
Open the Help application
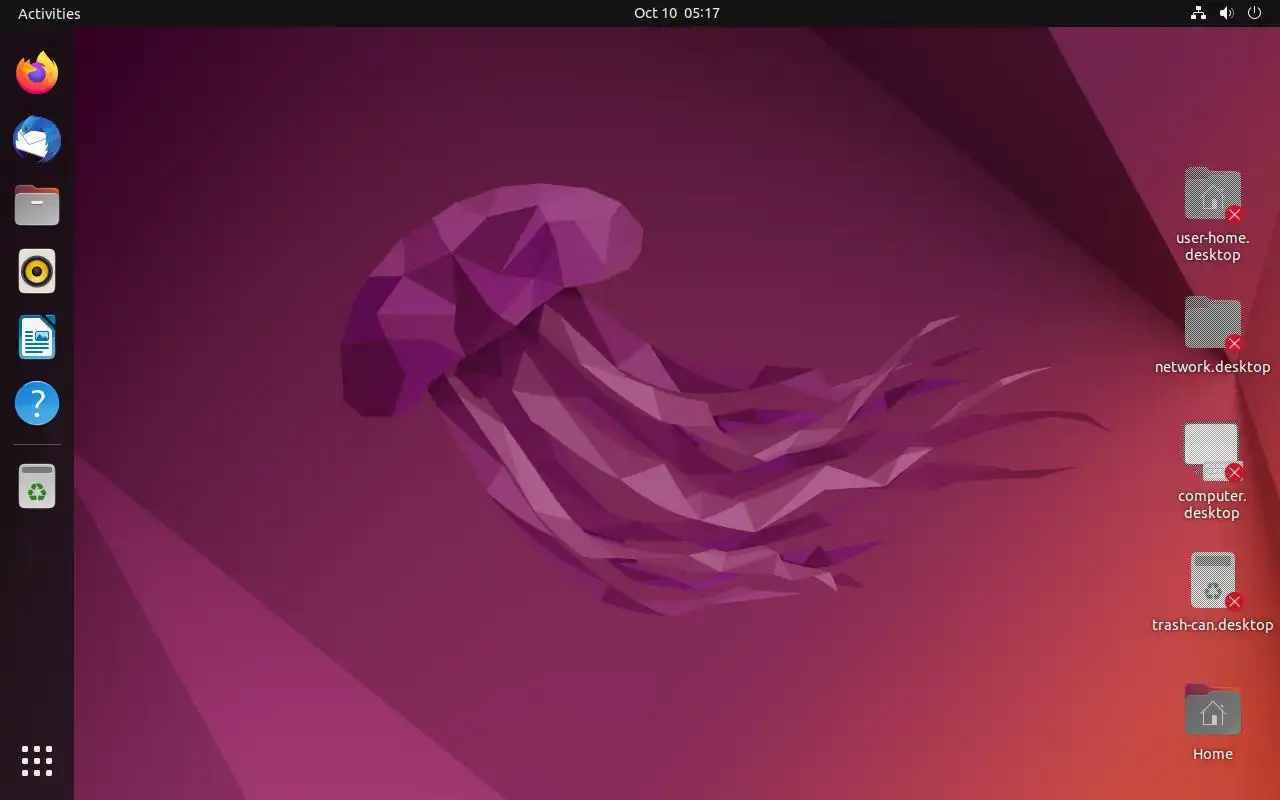coord(37,403)
